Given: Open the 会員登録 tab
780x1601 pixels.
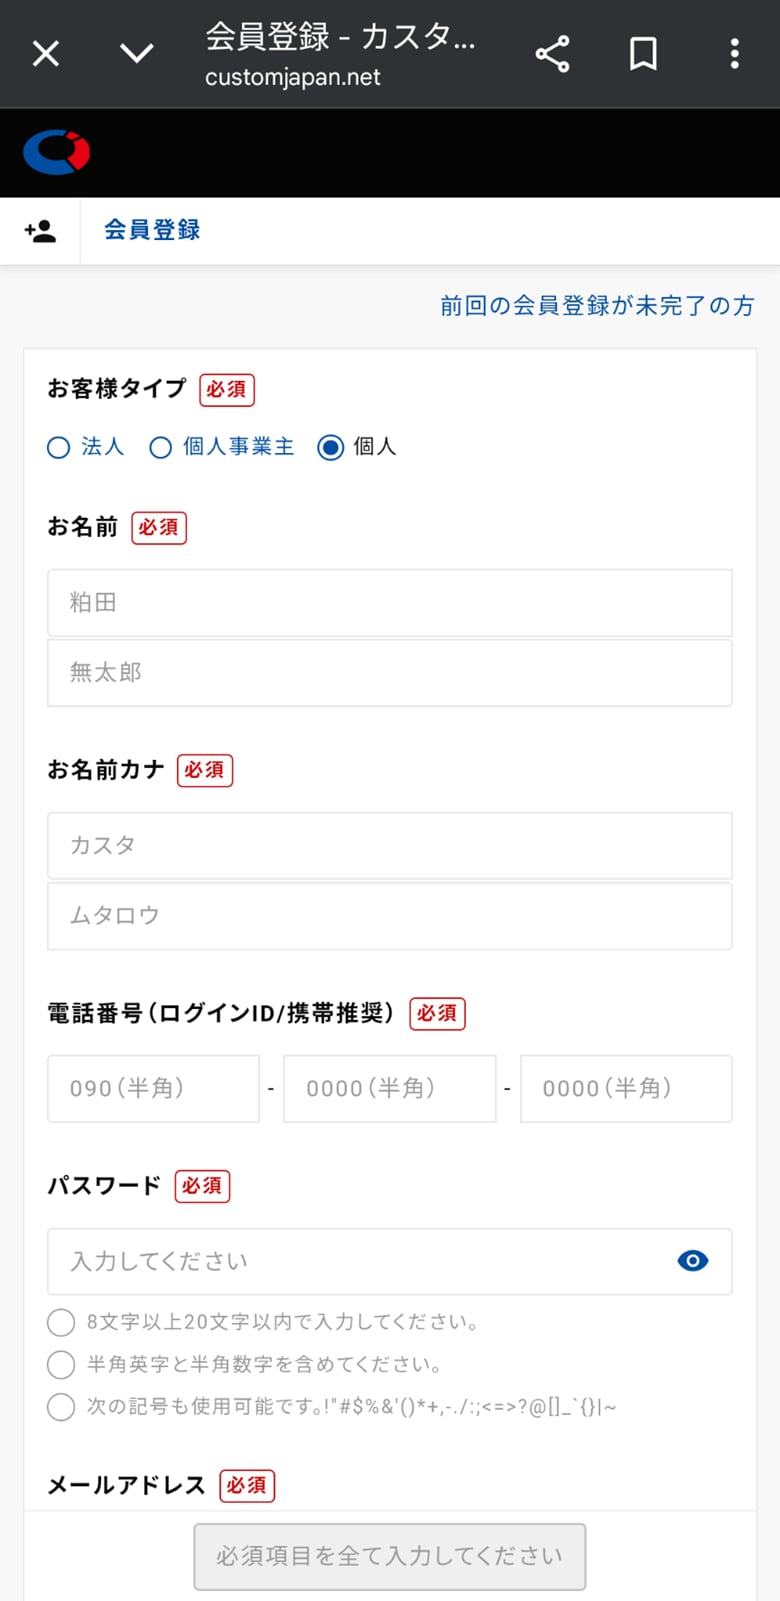Looking at the screenshot, I should pyautogui.click(x=152, y=230).
